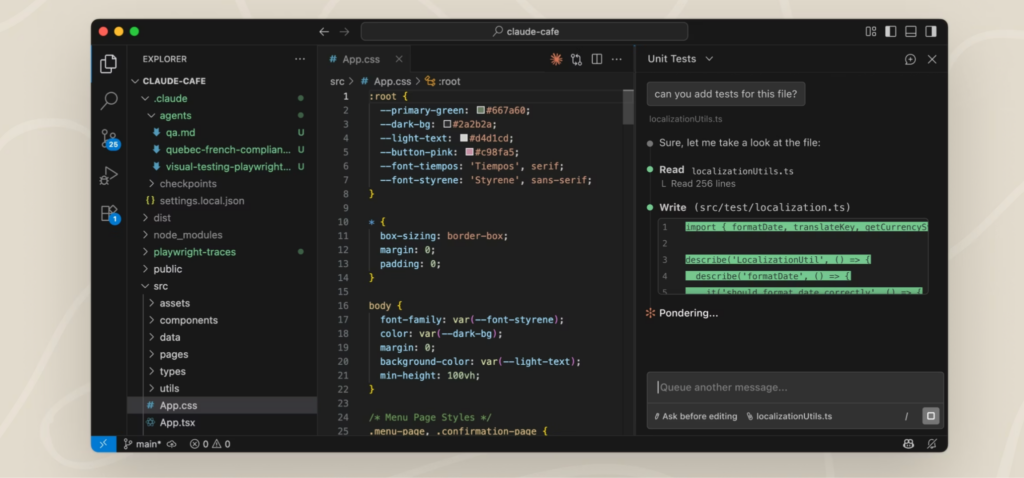Click the blue remote window status icon
Screen dimensions: 1024x478
pos(103,444)
